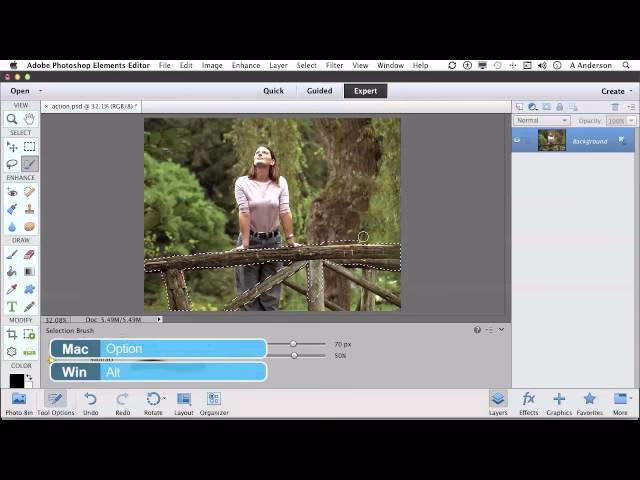Screen dimensions: 640x480
Task: Open the Layout options
Action: pyautogui.click(x=184, y=404)
